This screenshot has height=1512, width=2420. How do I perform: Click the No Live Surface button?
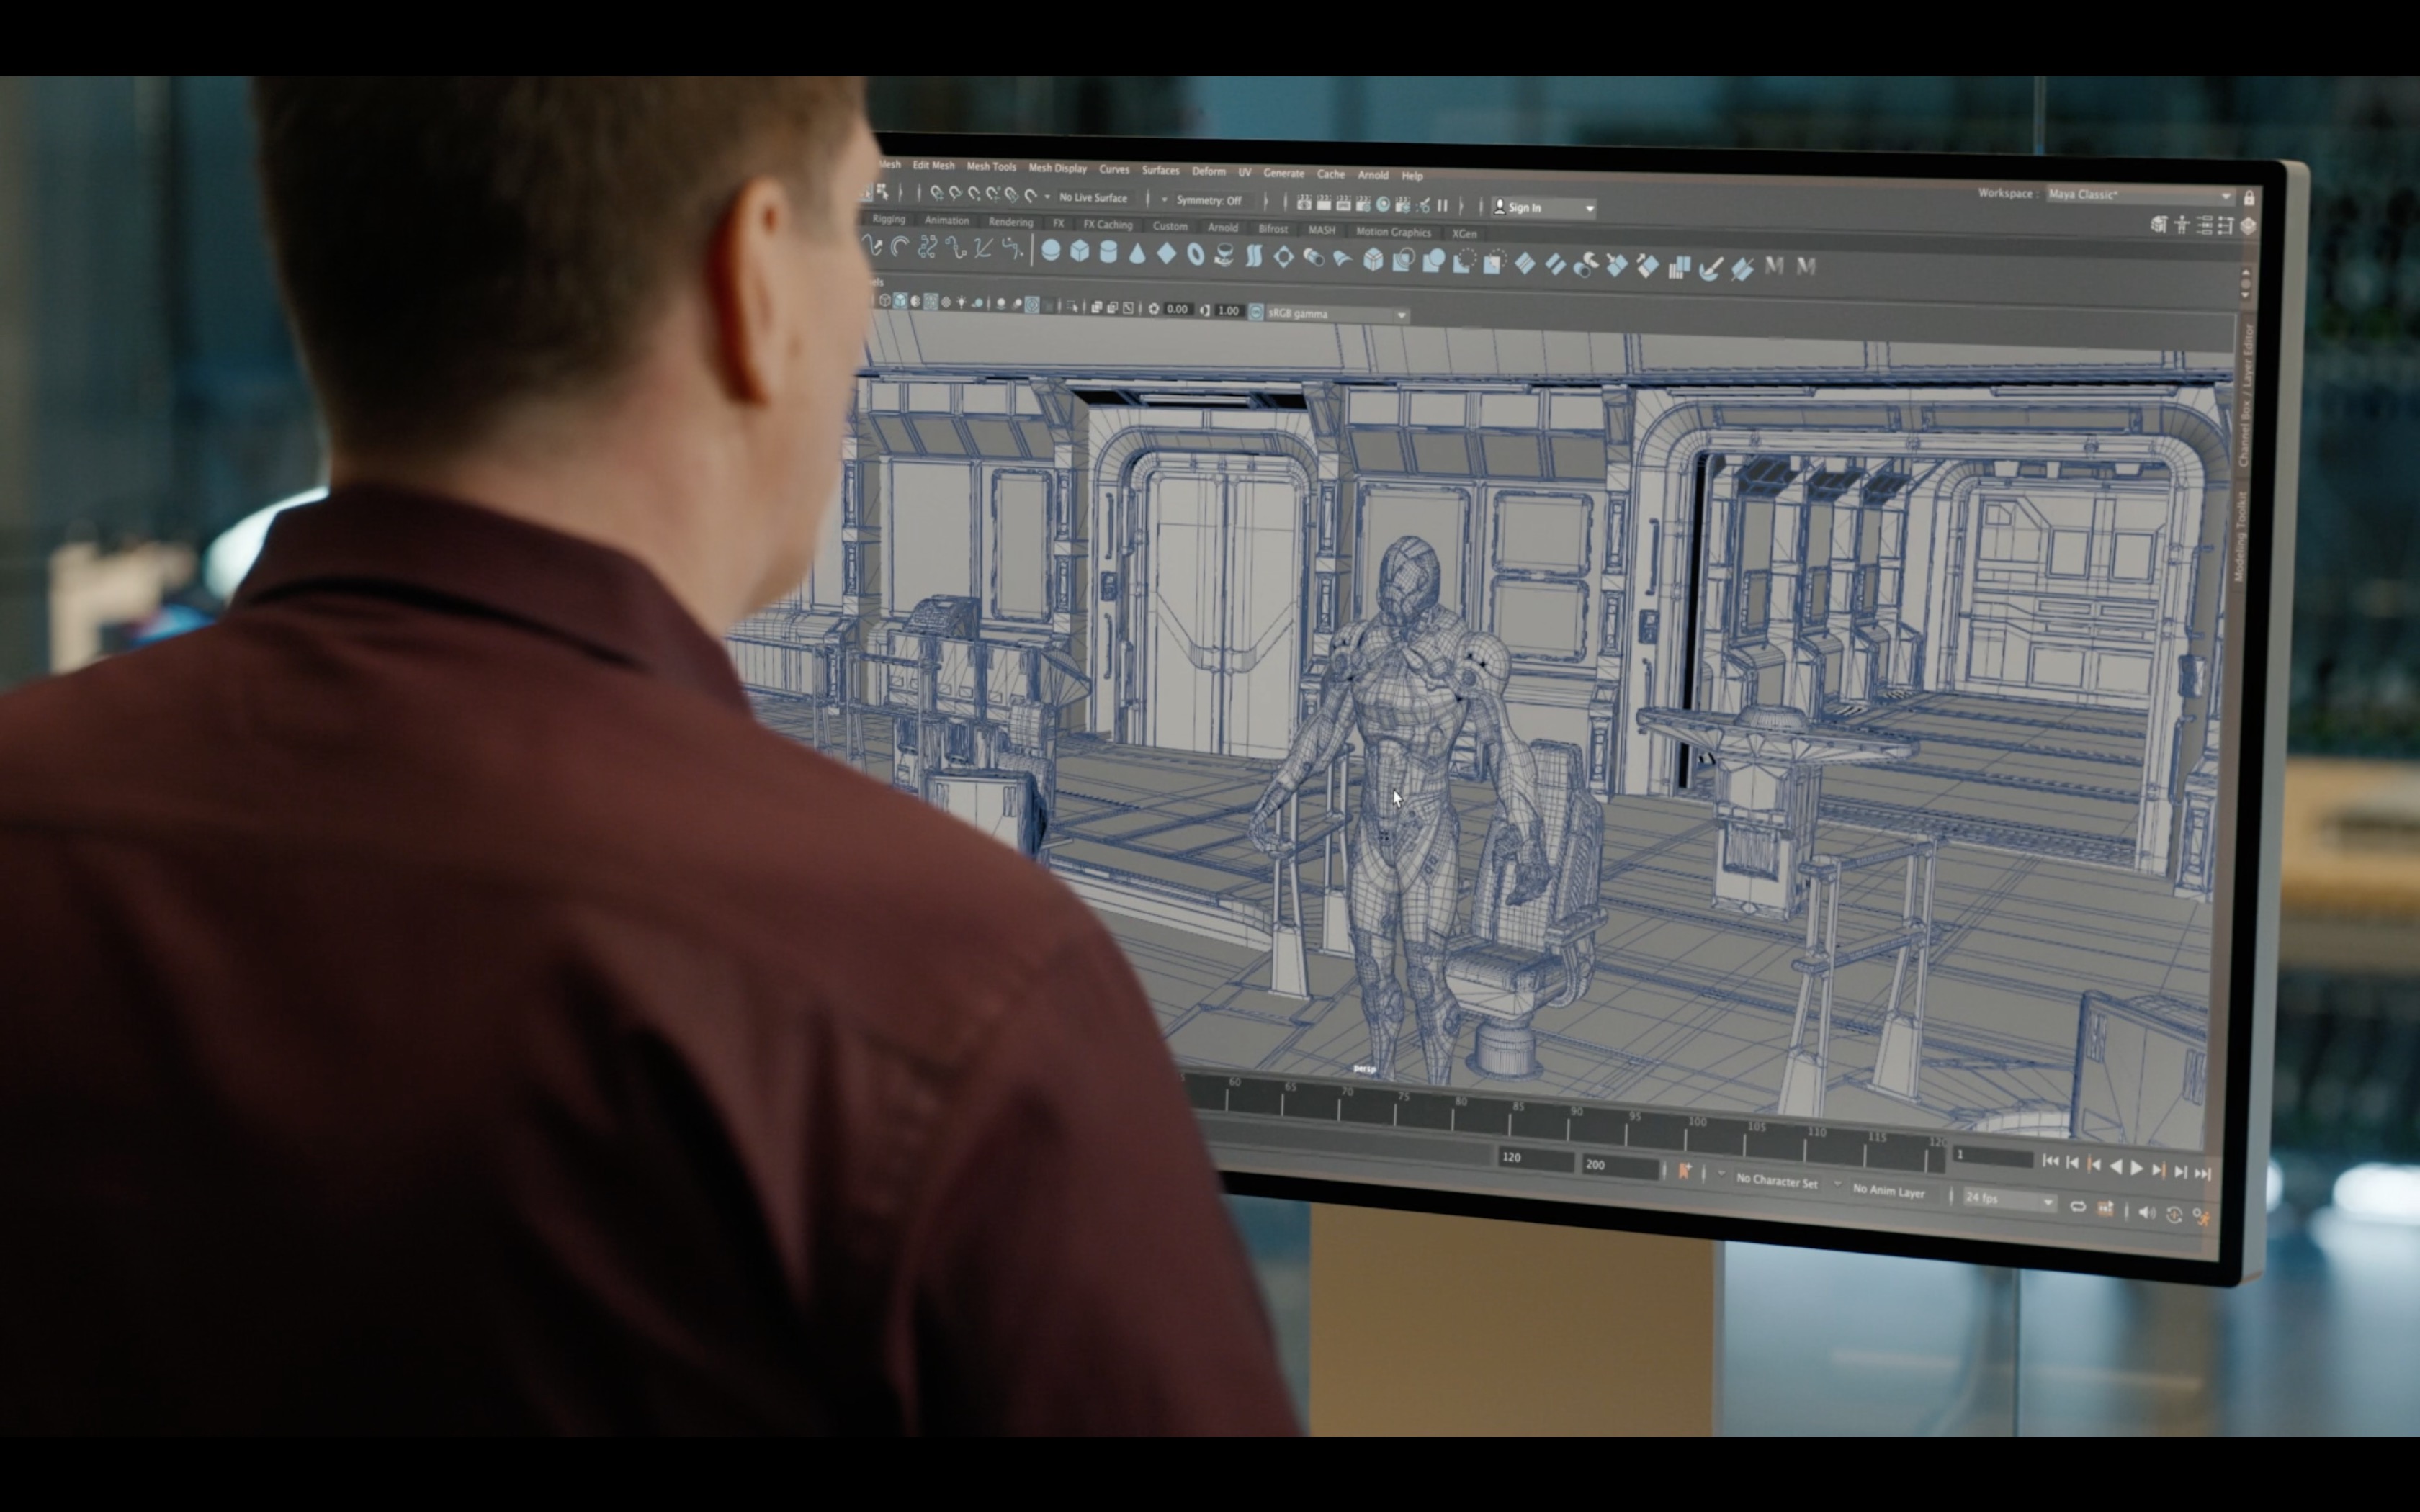1093,198
